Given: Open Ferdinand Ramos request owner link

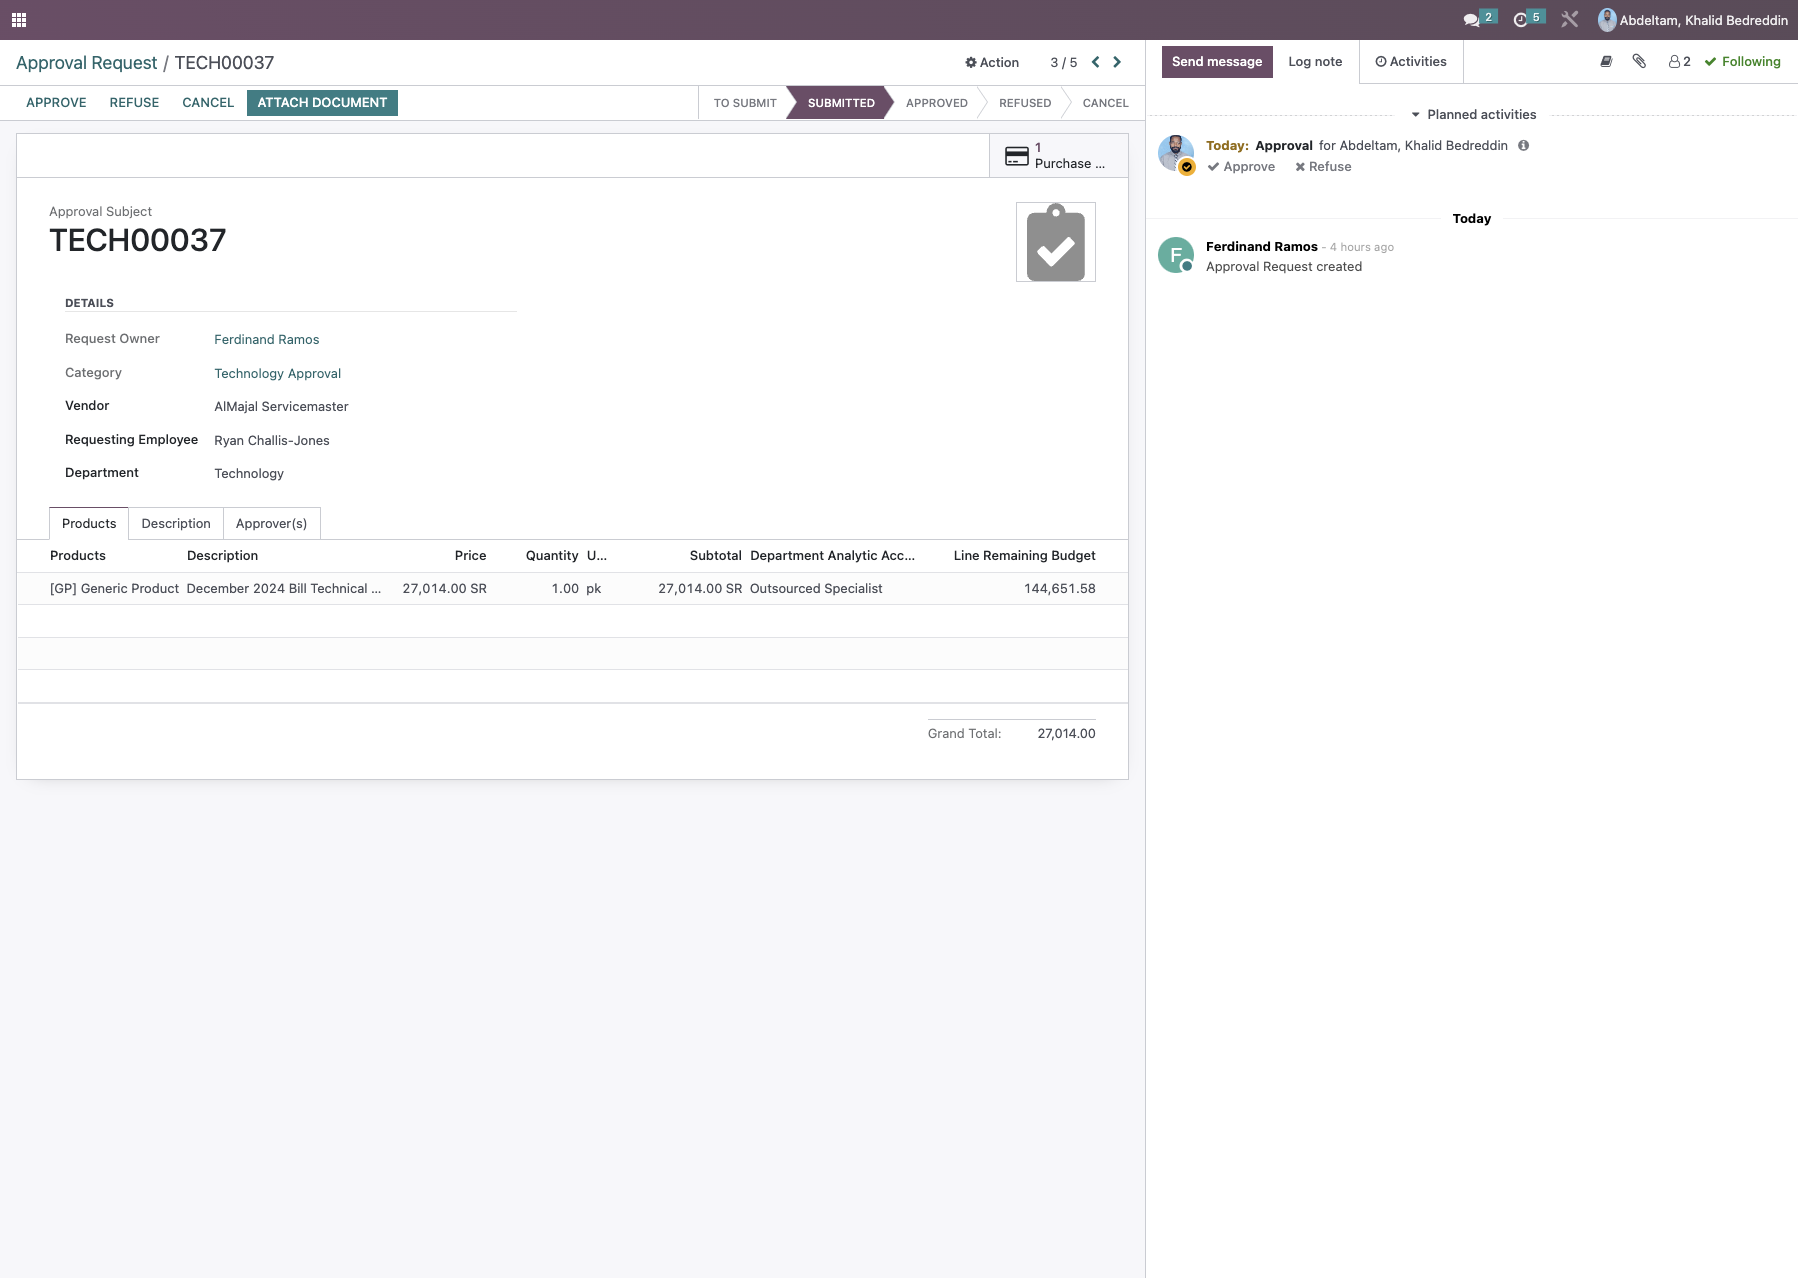Looking at the screenshot, I should (x=267, y=340).
